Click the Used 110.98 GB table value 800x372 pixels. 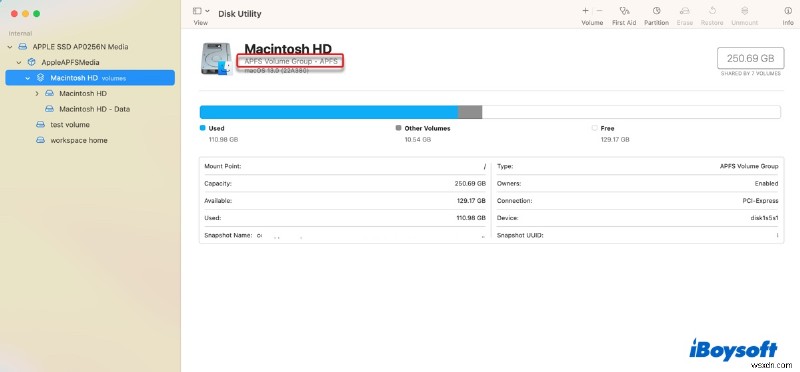(x=471, y=218)
